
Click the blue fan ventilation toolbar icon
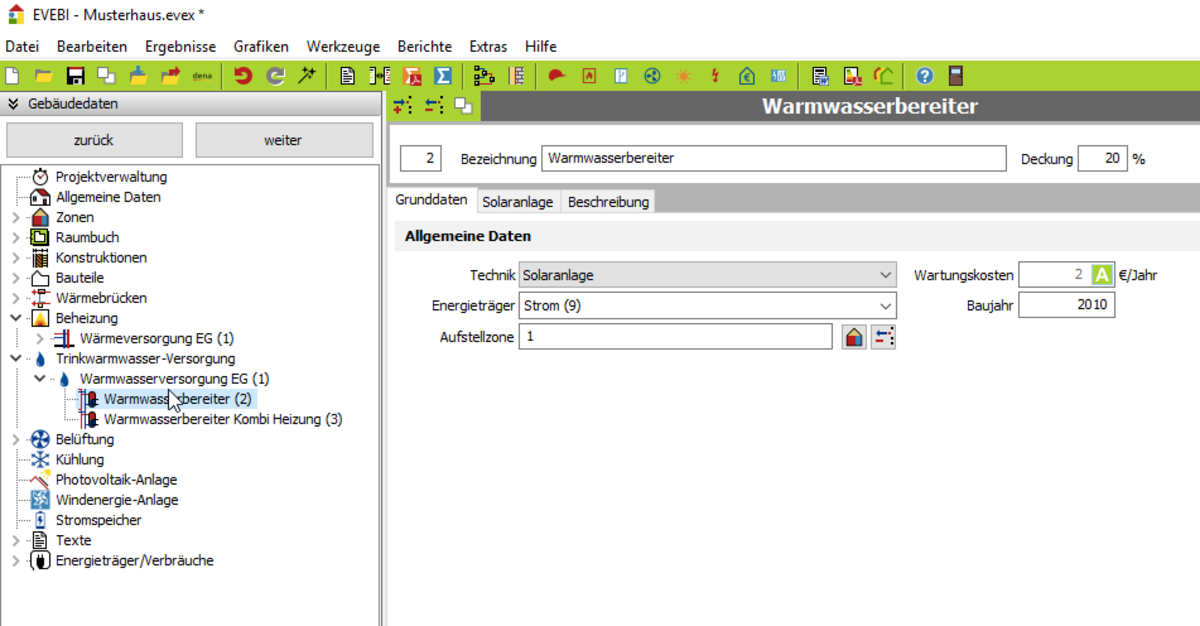click(652, 75)
